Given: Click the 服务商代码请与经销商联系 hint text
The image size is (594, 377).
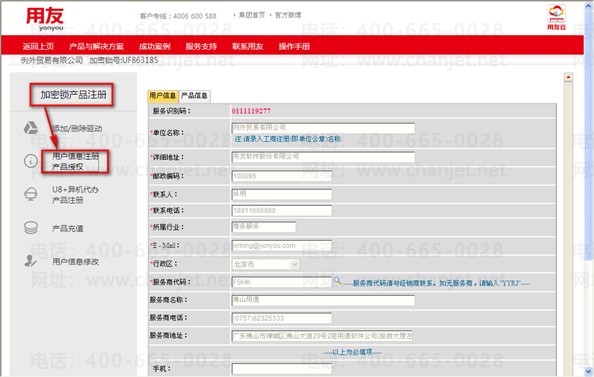Looking at the screenshot, I should click(437, 283).
